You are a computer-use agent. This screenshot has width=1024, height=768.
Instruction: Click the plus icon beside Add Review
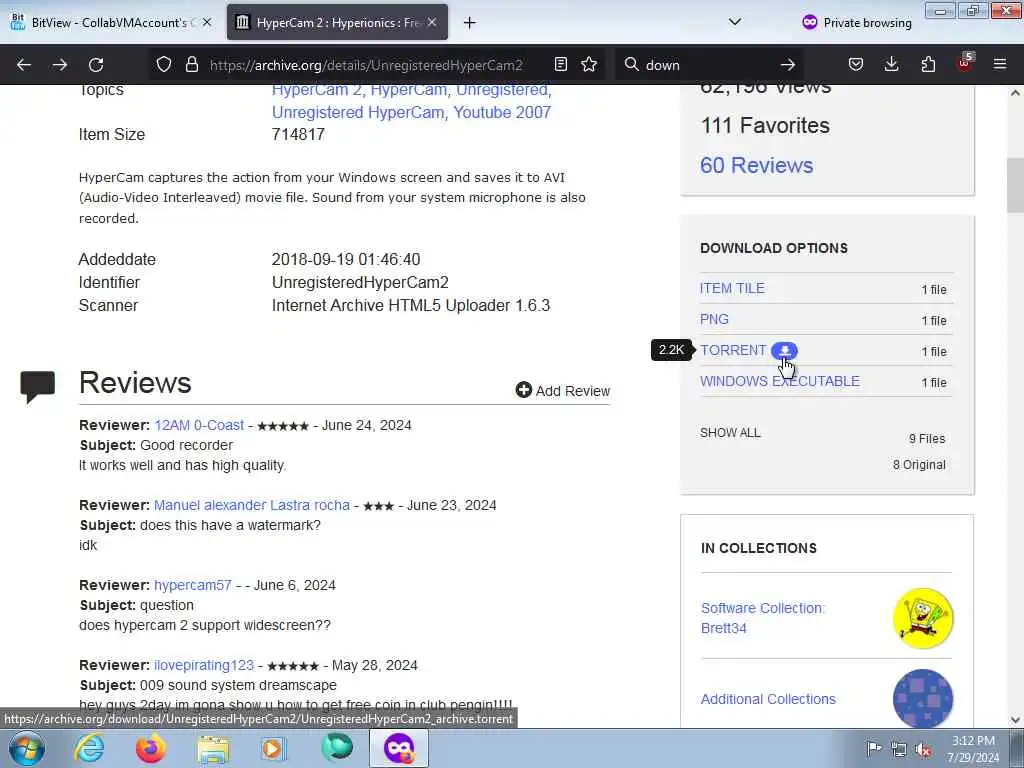tap(523, 390)
